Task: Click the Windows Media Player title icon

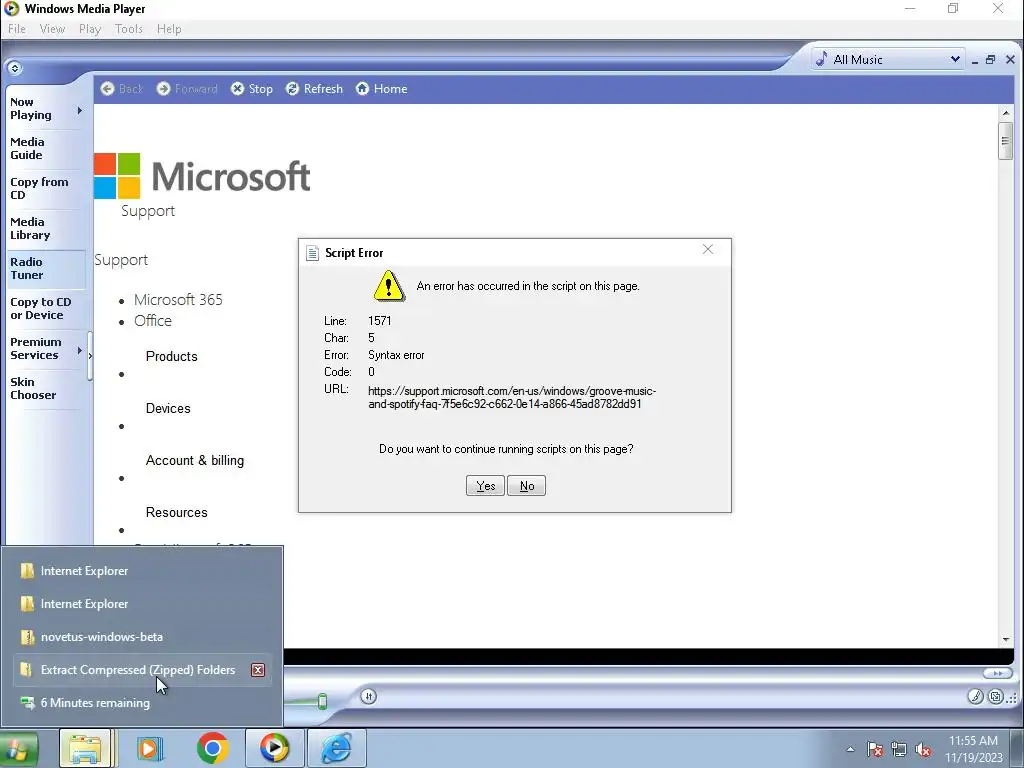Action: pos(11,8)
